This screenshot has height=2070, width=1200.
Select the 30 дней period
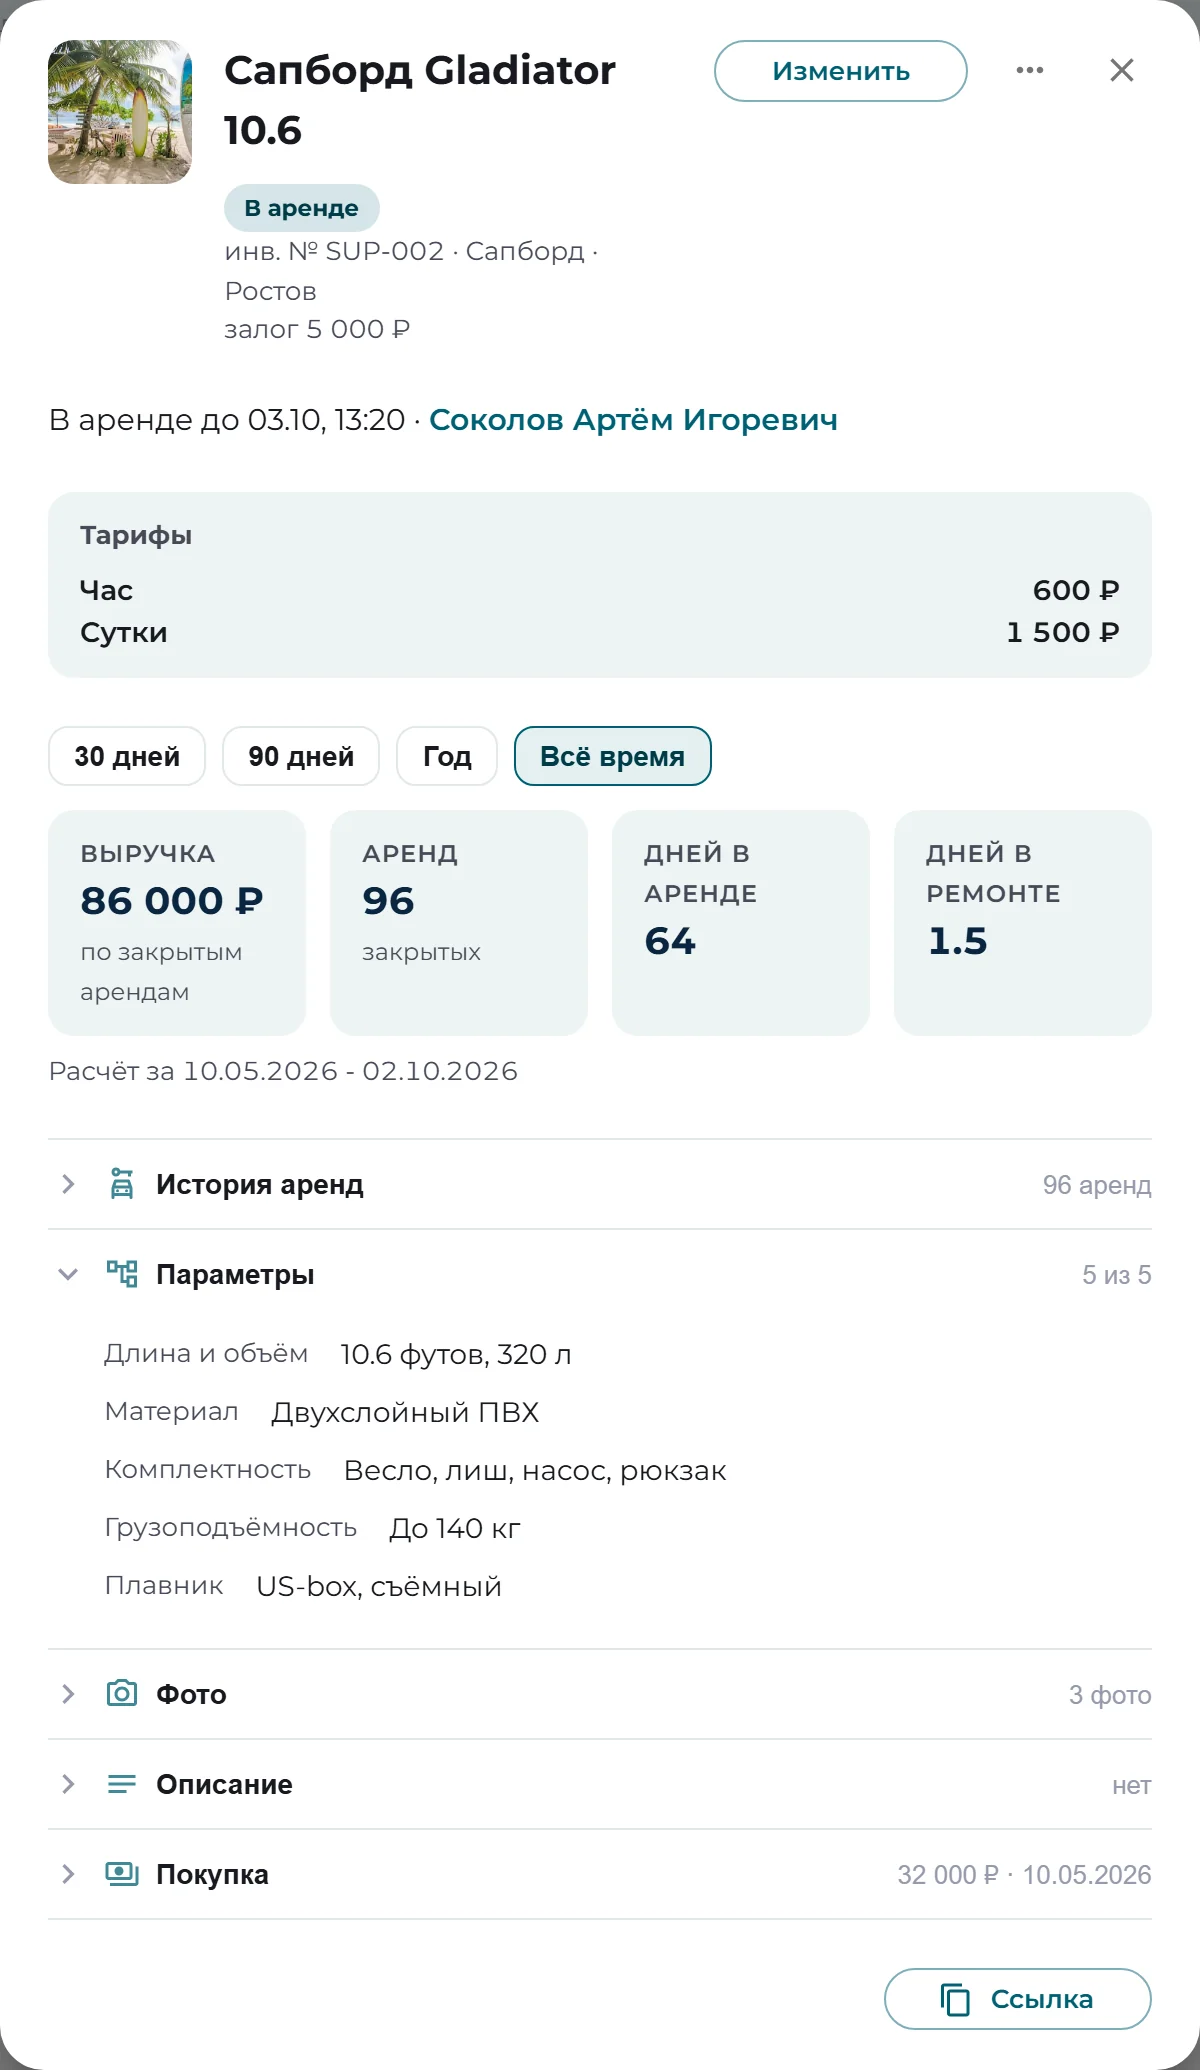point(127,756)
